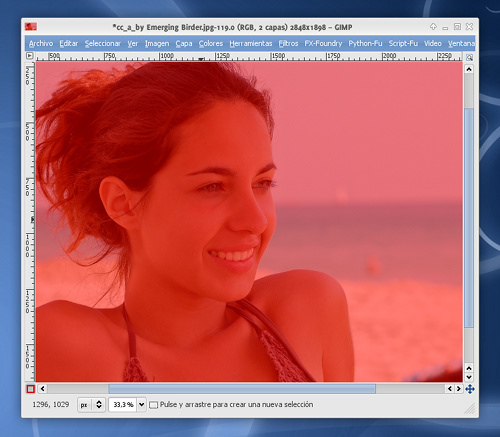Open the Seleccionar menu
The image size is (500, 437).
pyautogui.click(x=102, y=44)
